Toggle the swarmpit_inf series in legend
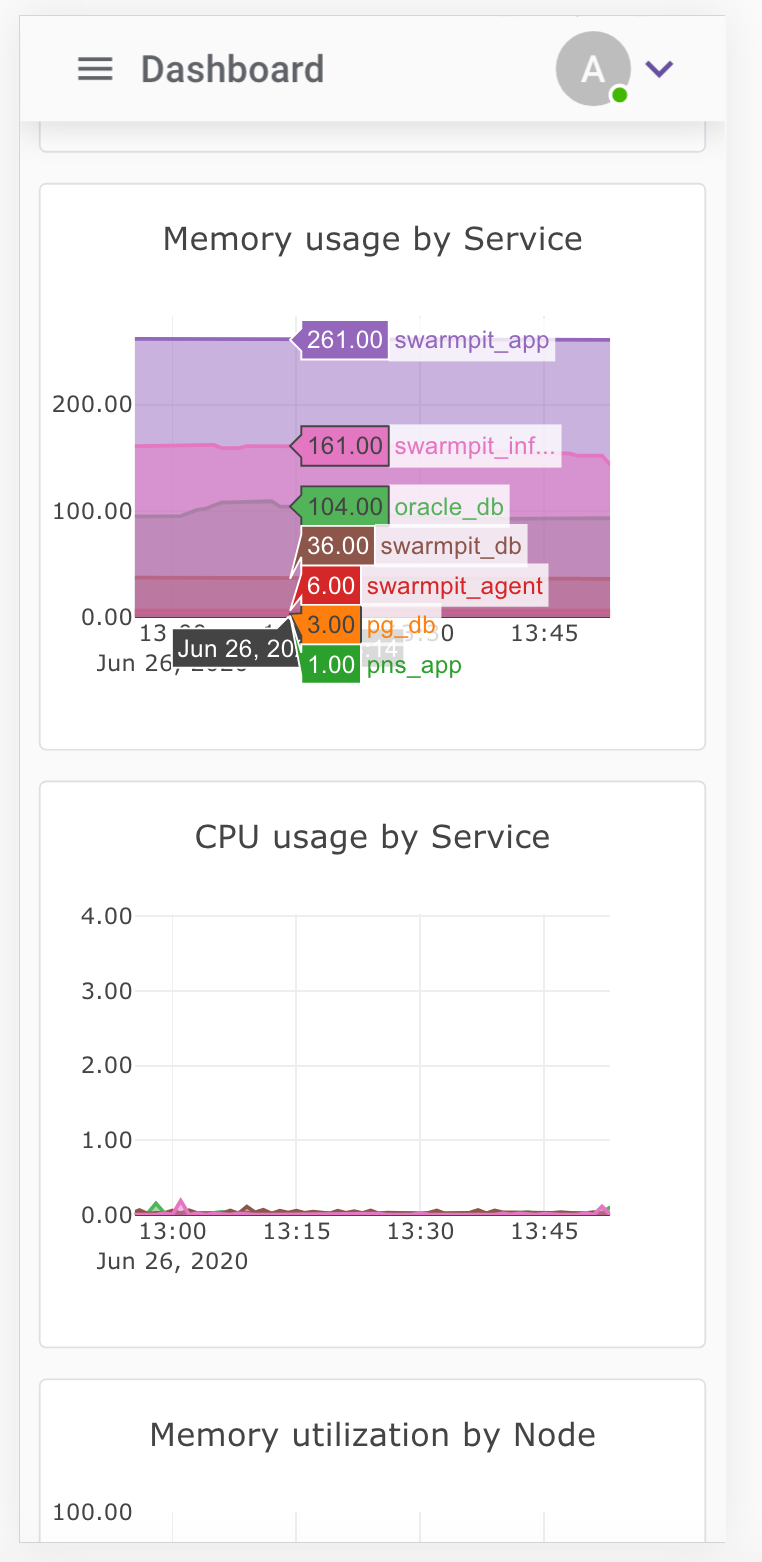 (x=476, y=446)
